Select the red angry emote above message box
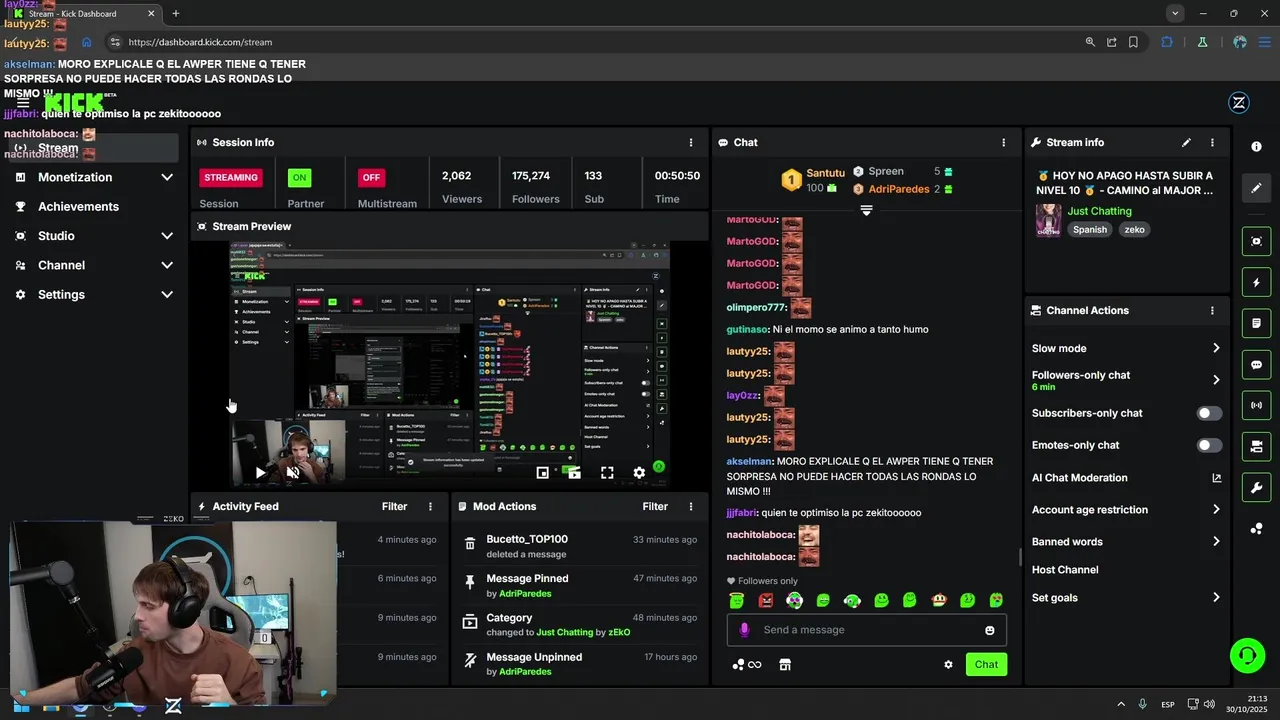Viewport: 1280px width, 720px height. [766, 600]
